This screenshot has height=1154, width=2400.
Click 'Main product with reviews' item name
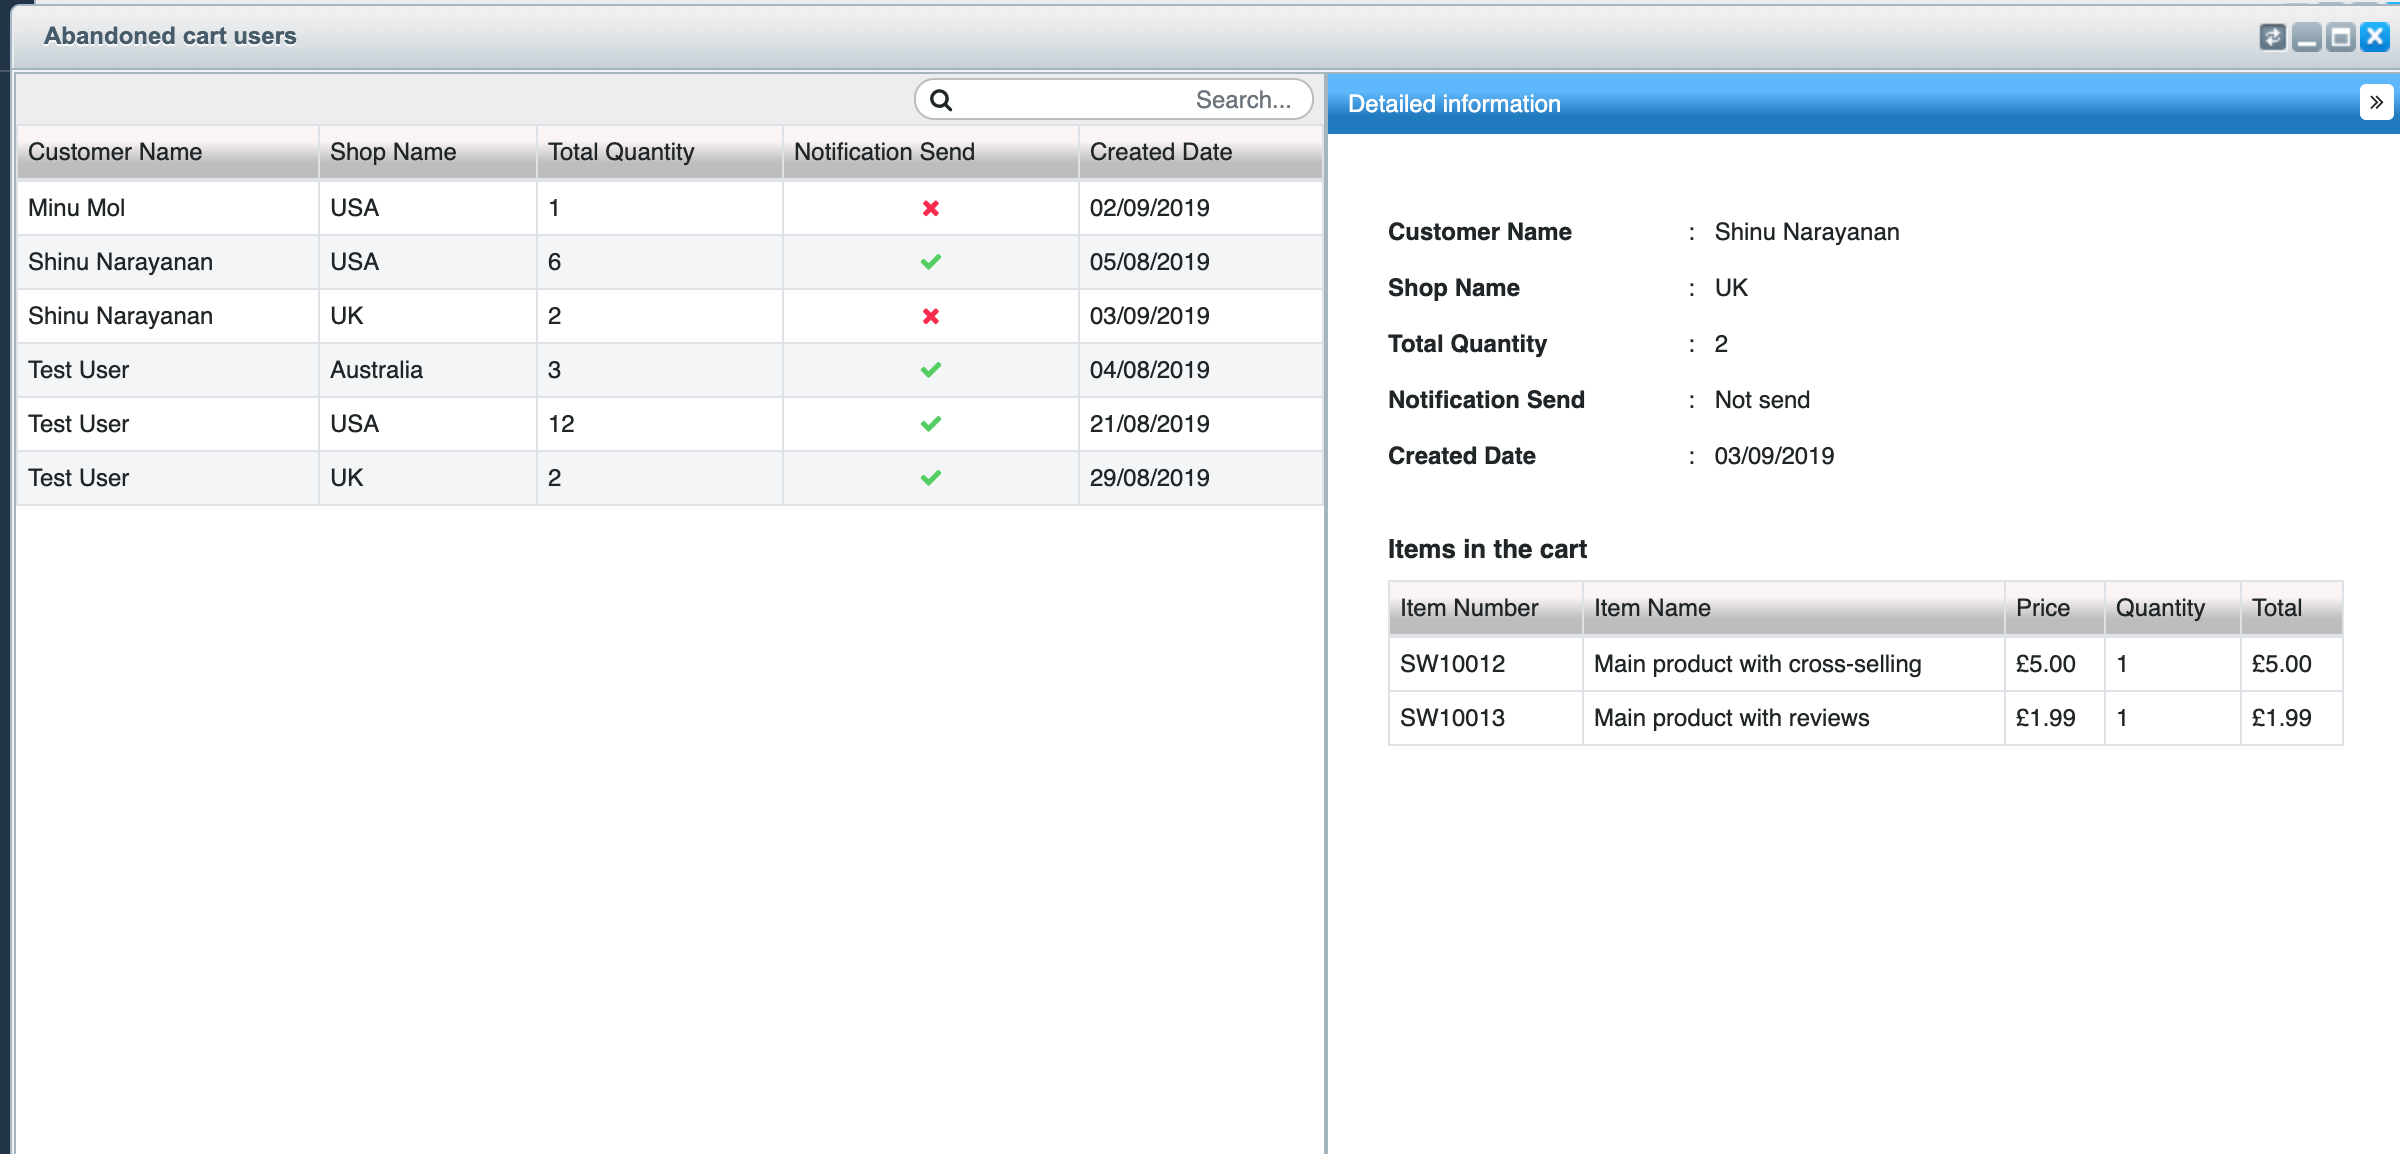point(1732,718)
